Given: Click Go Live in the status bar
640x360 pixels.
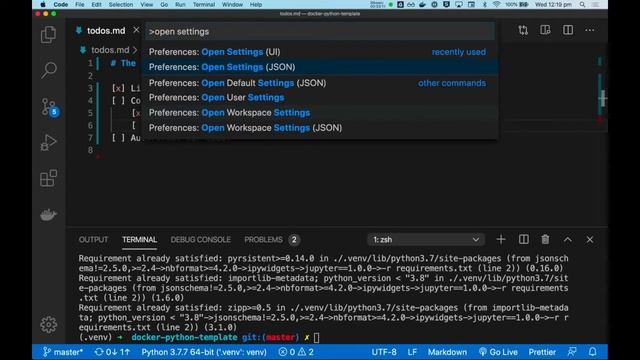Looking at the screenshot, I should tap(498, 352).
